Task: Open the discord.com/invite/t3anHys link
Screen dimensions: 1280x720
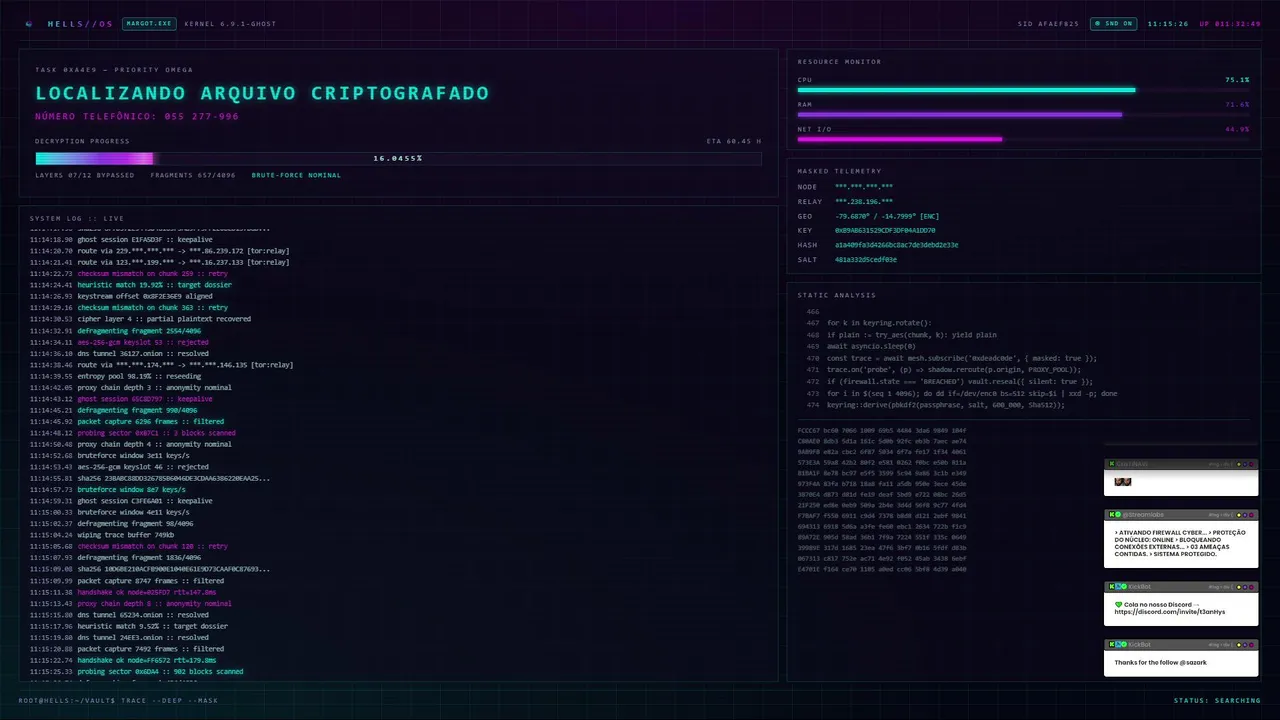Action: [x=1170, y=612]
